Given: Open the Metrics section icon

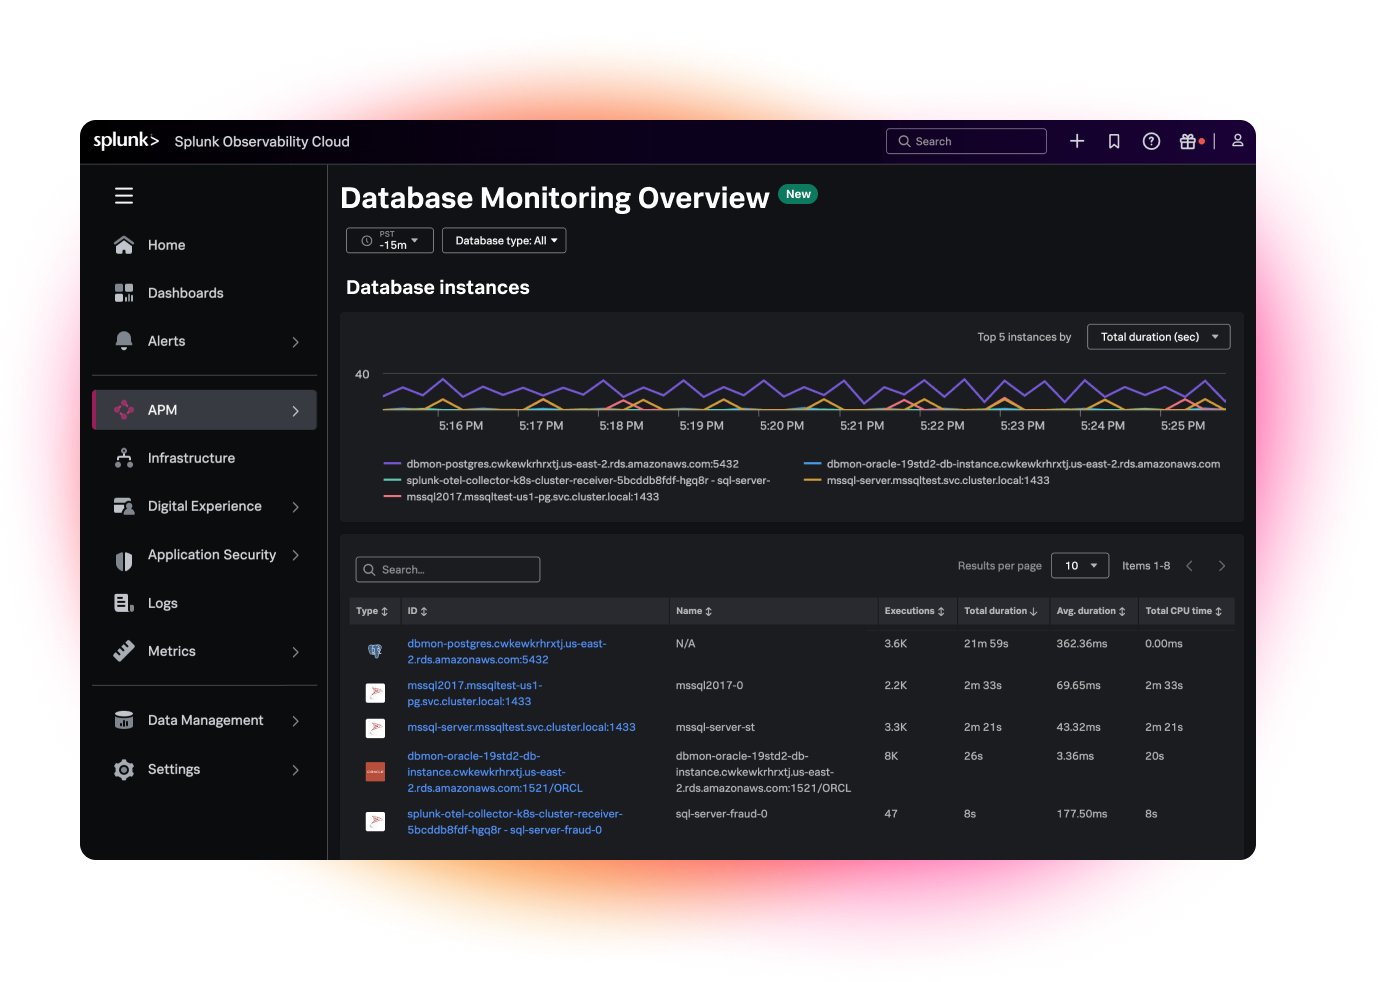Looking at the screenshot, I should pos(124,651).
